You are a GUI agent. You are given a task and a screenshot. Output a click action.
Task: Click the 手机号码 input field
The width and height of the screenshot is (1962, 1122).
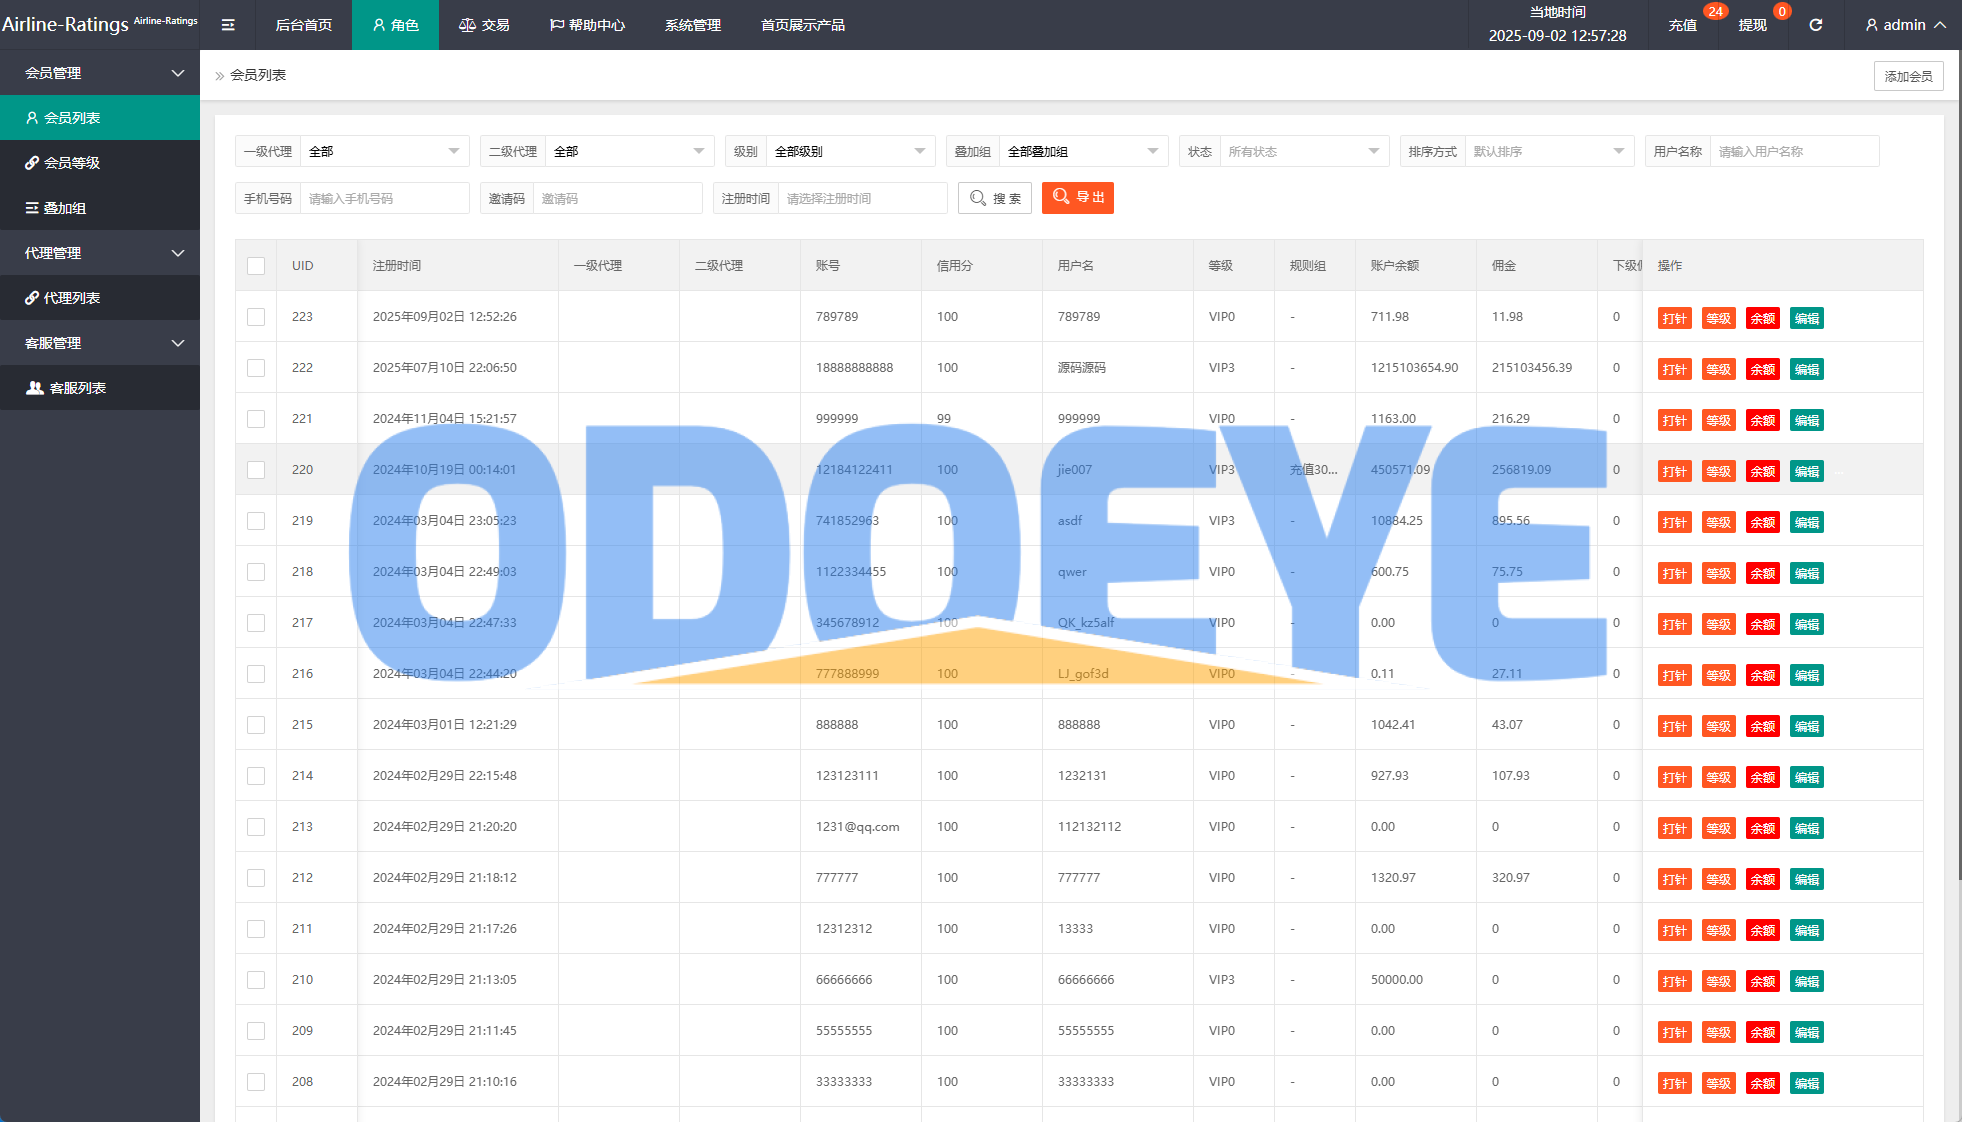point(384,199)
